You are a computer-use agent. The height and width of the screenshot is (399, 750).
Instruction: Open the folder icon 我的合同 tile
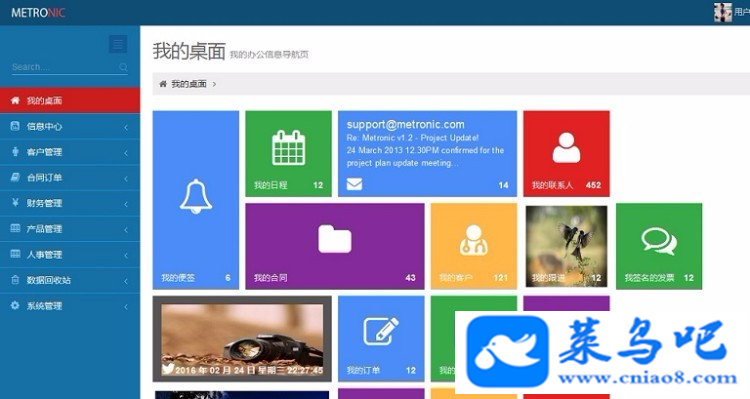(x=335, y=246)
